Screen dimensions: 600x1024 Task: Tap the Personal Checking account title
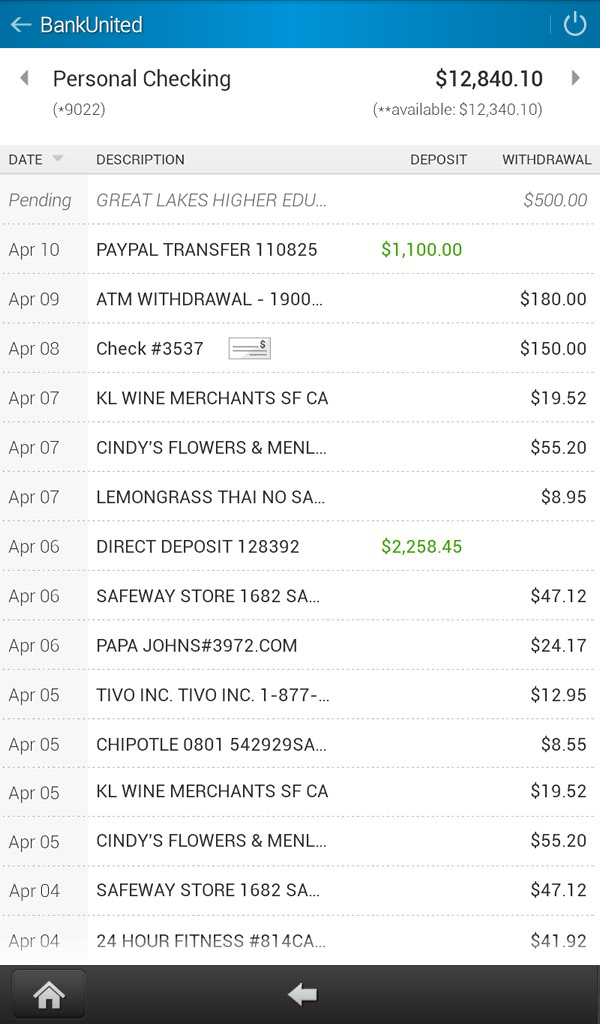tap(141, 79)
